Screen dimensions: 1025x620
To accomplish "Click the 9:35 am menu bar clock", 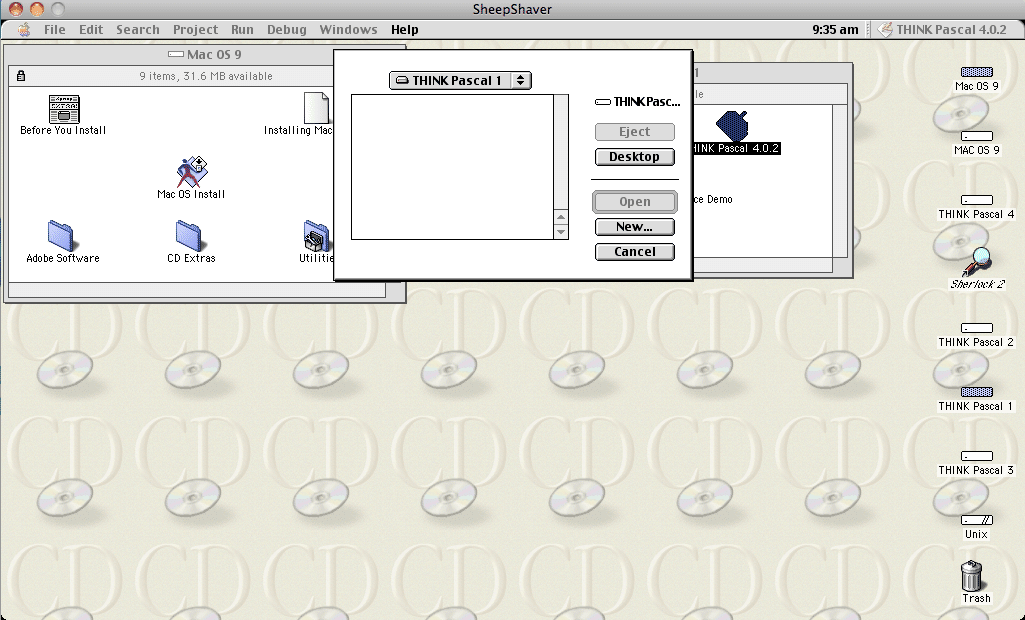I will [835, 29].
